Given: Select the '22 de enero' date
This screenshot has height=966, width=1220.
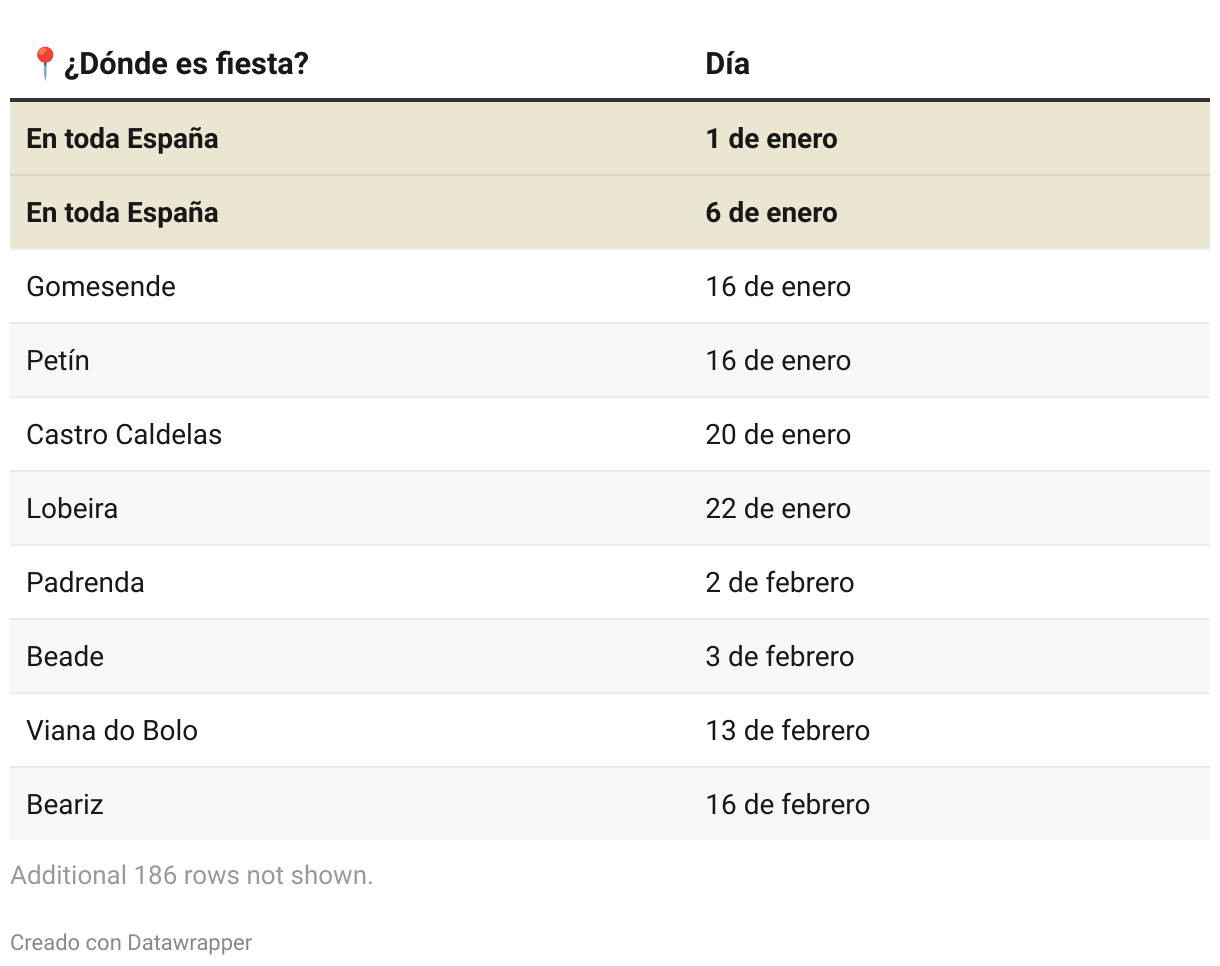Looking at the screenshot, I should 778,508.
